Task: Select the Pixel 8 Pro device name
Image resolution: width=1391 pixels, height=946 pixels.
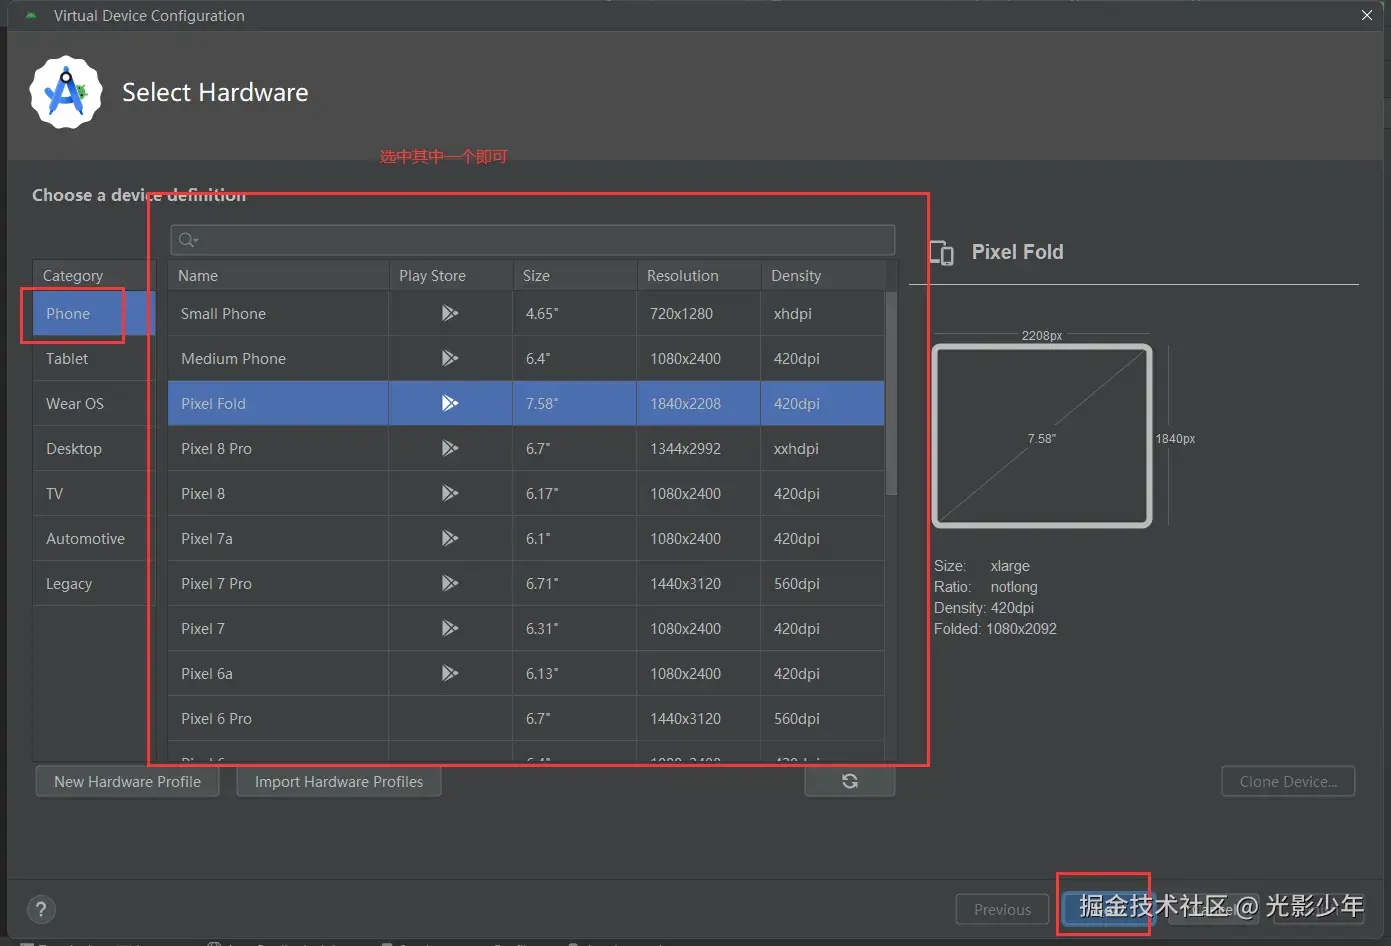Action: 216,448
